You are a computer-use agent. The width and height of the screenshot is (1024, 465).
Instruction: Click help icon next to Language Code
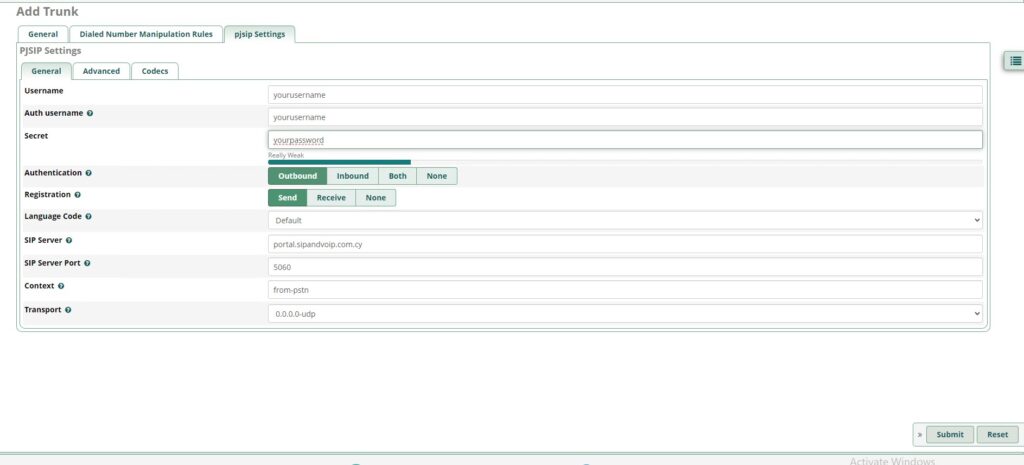[89, 216]
